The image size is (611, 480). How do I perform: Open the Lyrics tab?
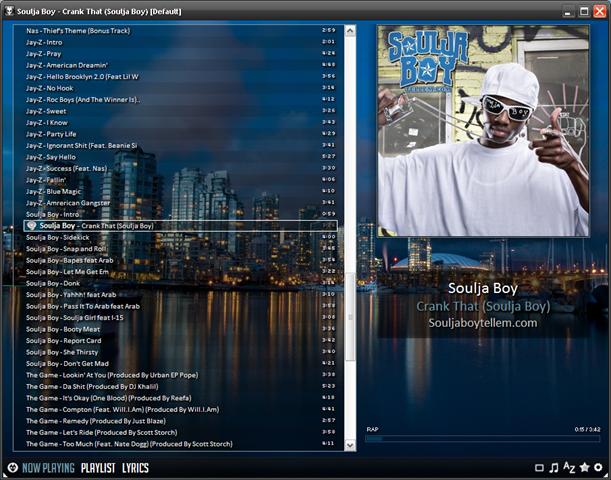click(x=135, y=468)
